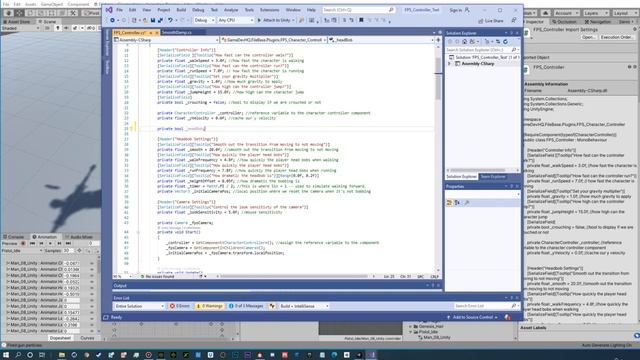The height and width of the screenshot is (360, 640).
Task: Click Add to Source Control
Action: 472,317
